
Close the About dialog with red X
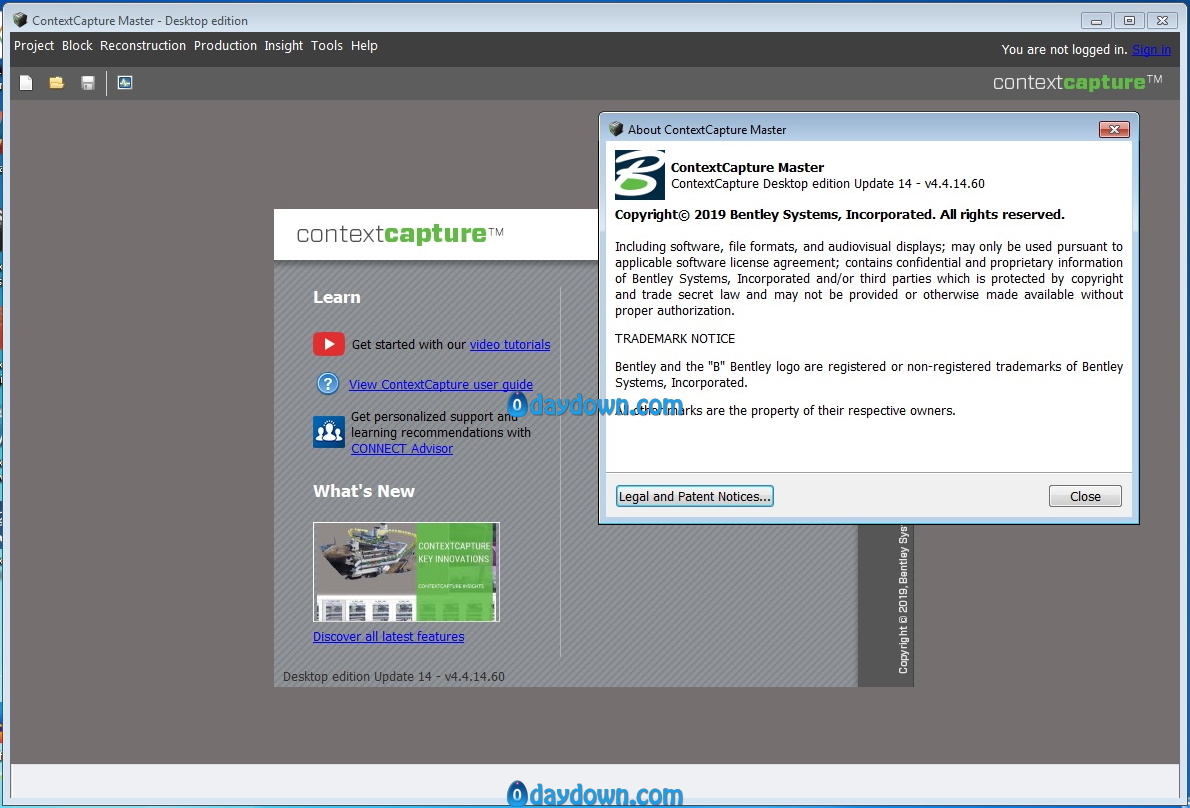coord(1114,130)
